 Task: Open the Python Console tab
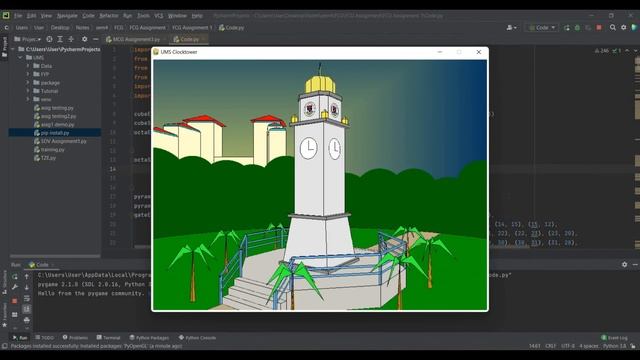[198, 338]
